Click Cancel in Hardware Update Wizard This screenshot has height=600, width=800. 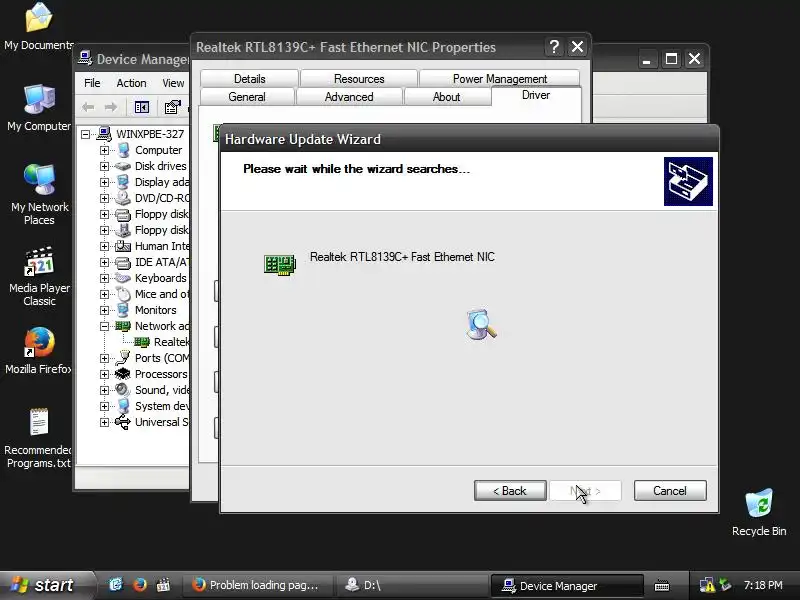670,490
